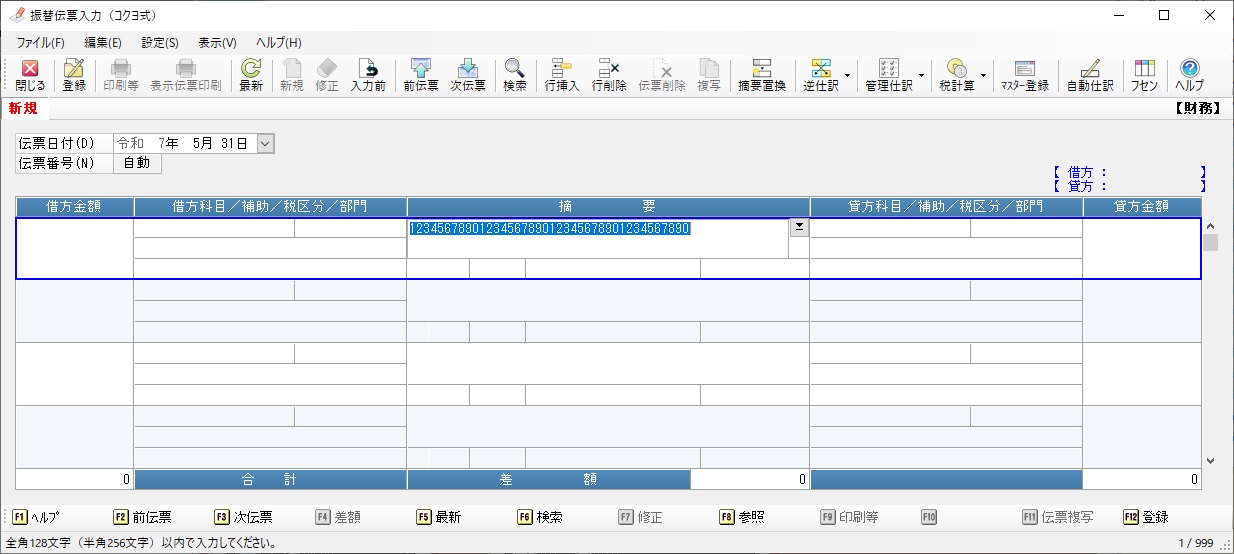
Task: Click the 逆仕訳 toolbar icon
Action: point(820,76)
